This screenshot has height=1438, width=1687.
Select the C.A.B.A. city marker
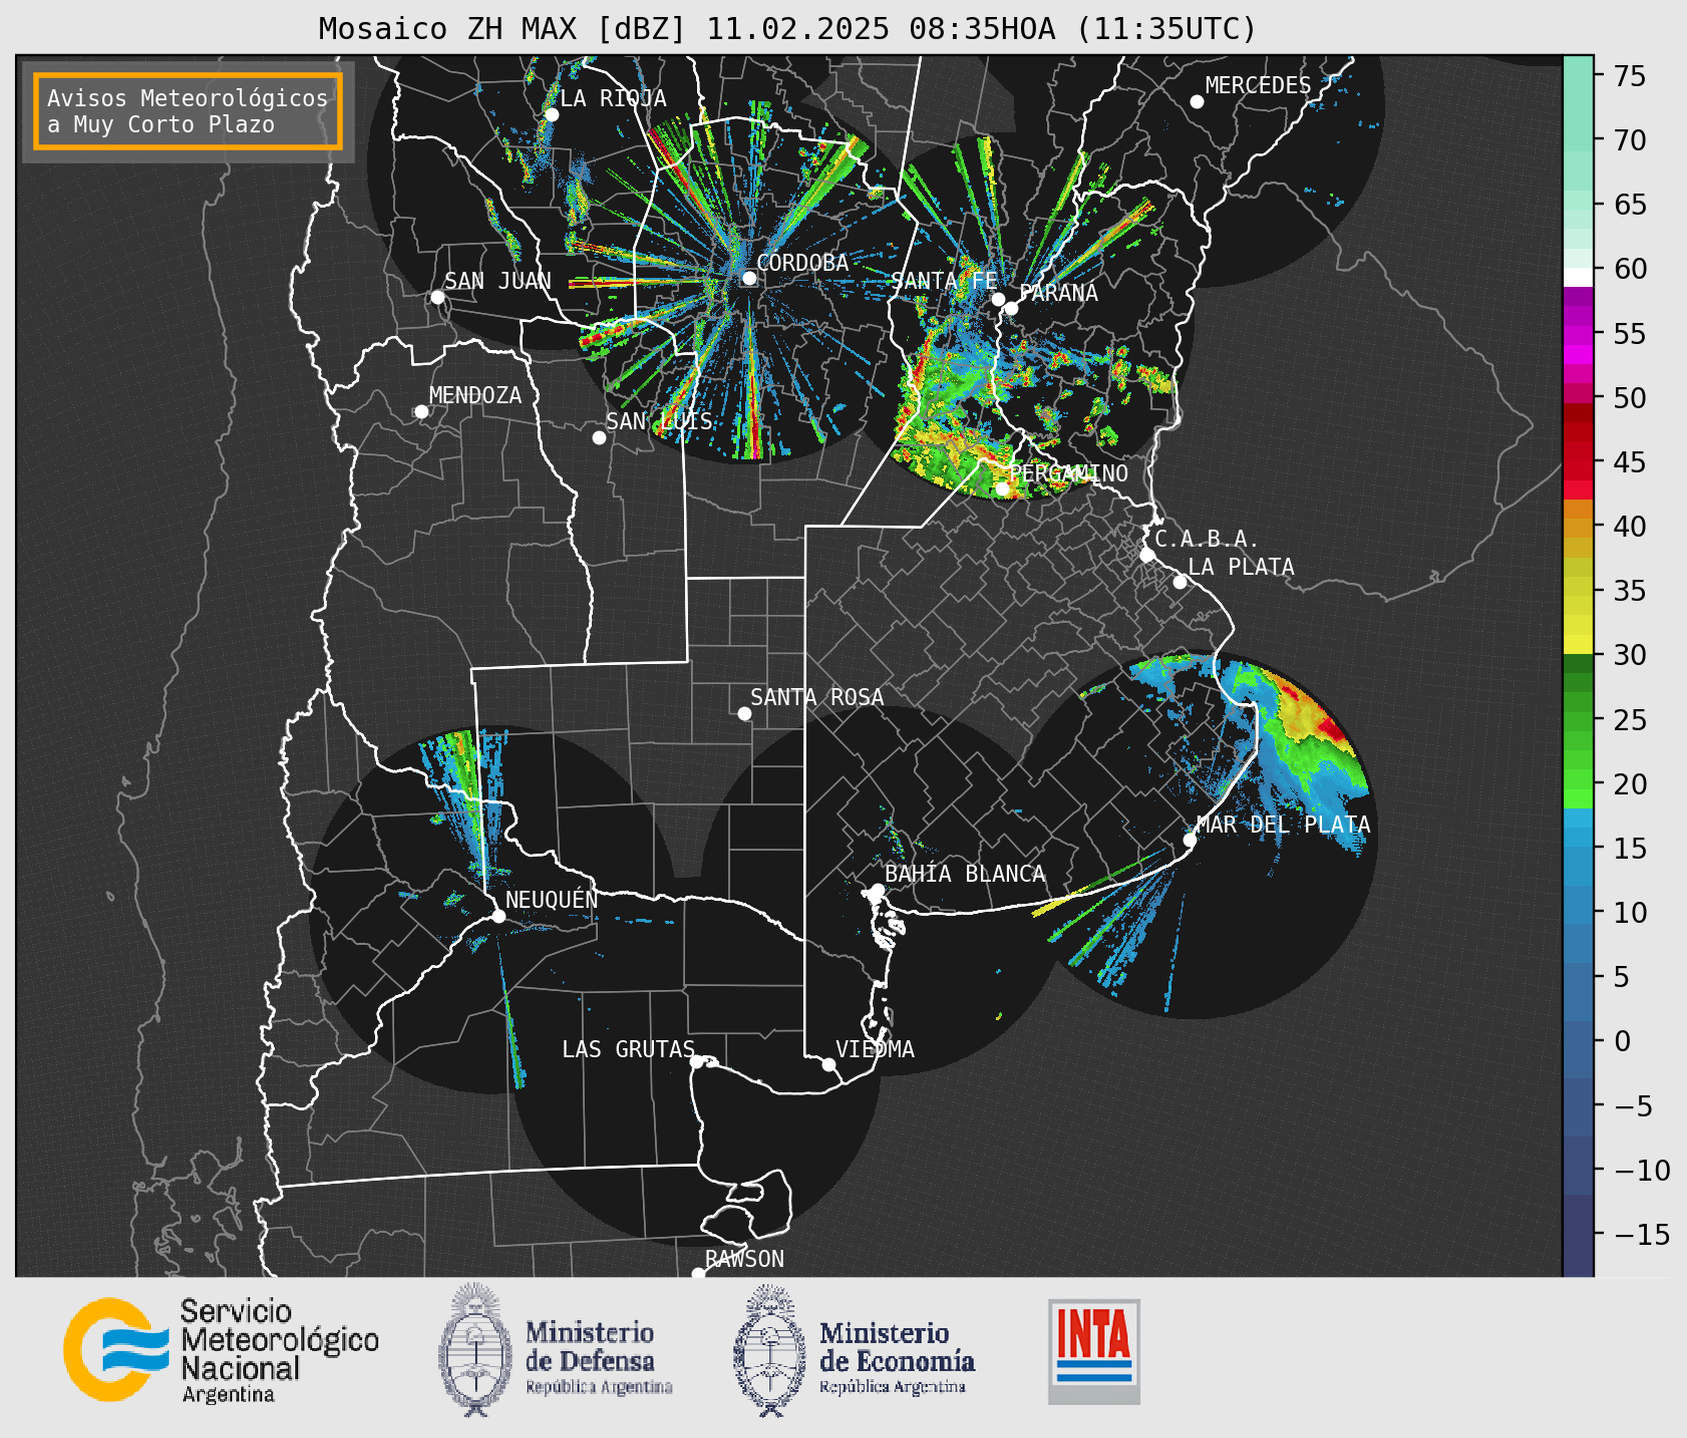click(1147, 555)
